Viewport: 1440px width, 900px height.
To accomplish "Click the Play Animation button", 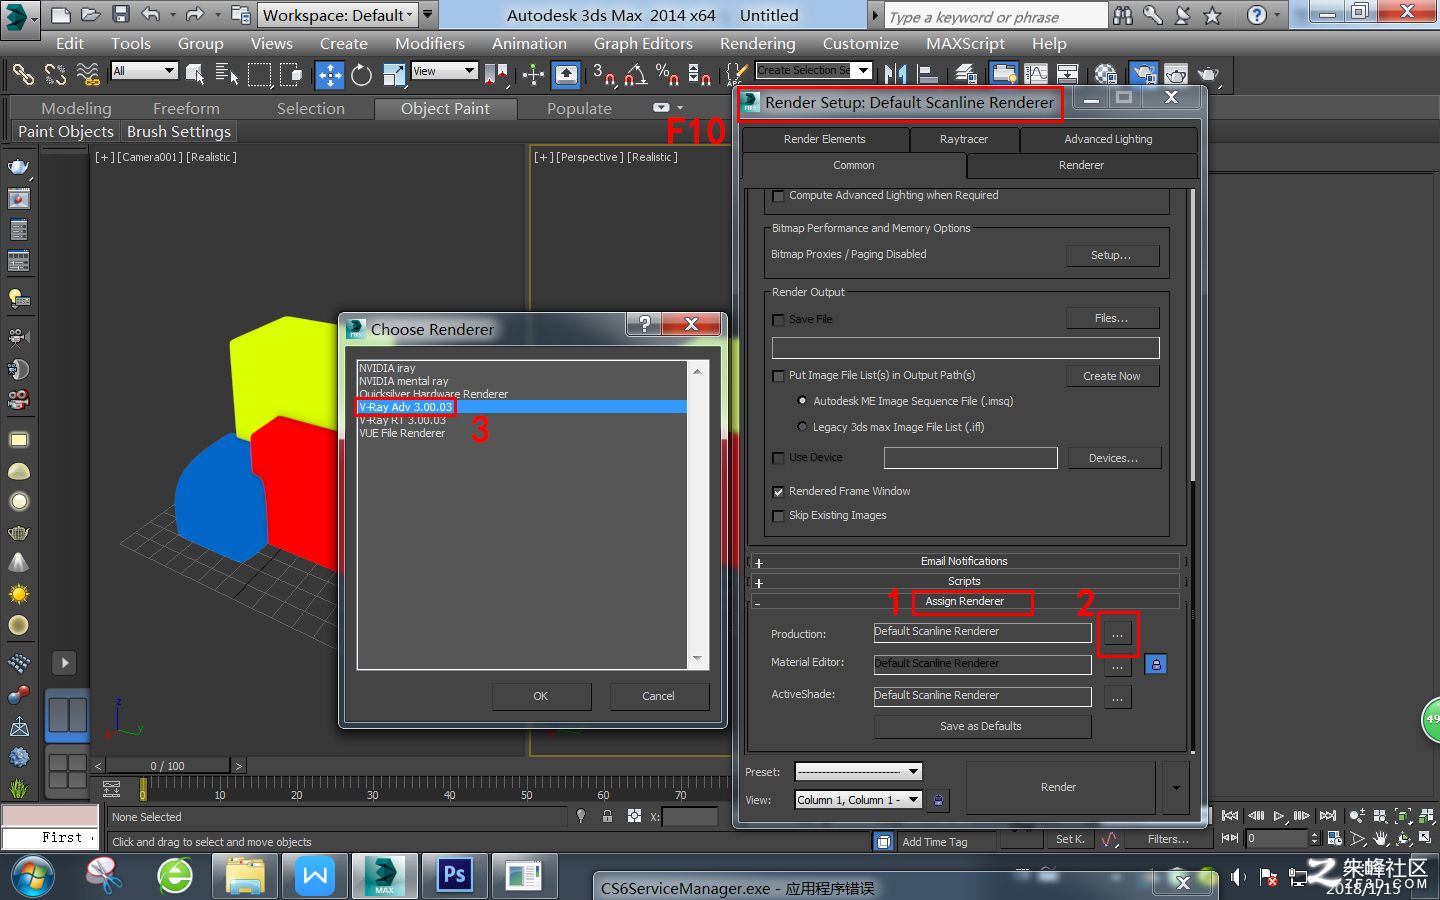I will click(1279, 816).
